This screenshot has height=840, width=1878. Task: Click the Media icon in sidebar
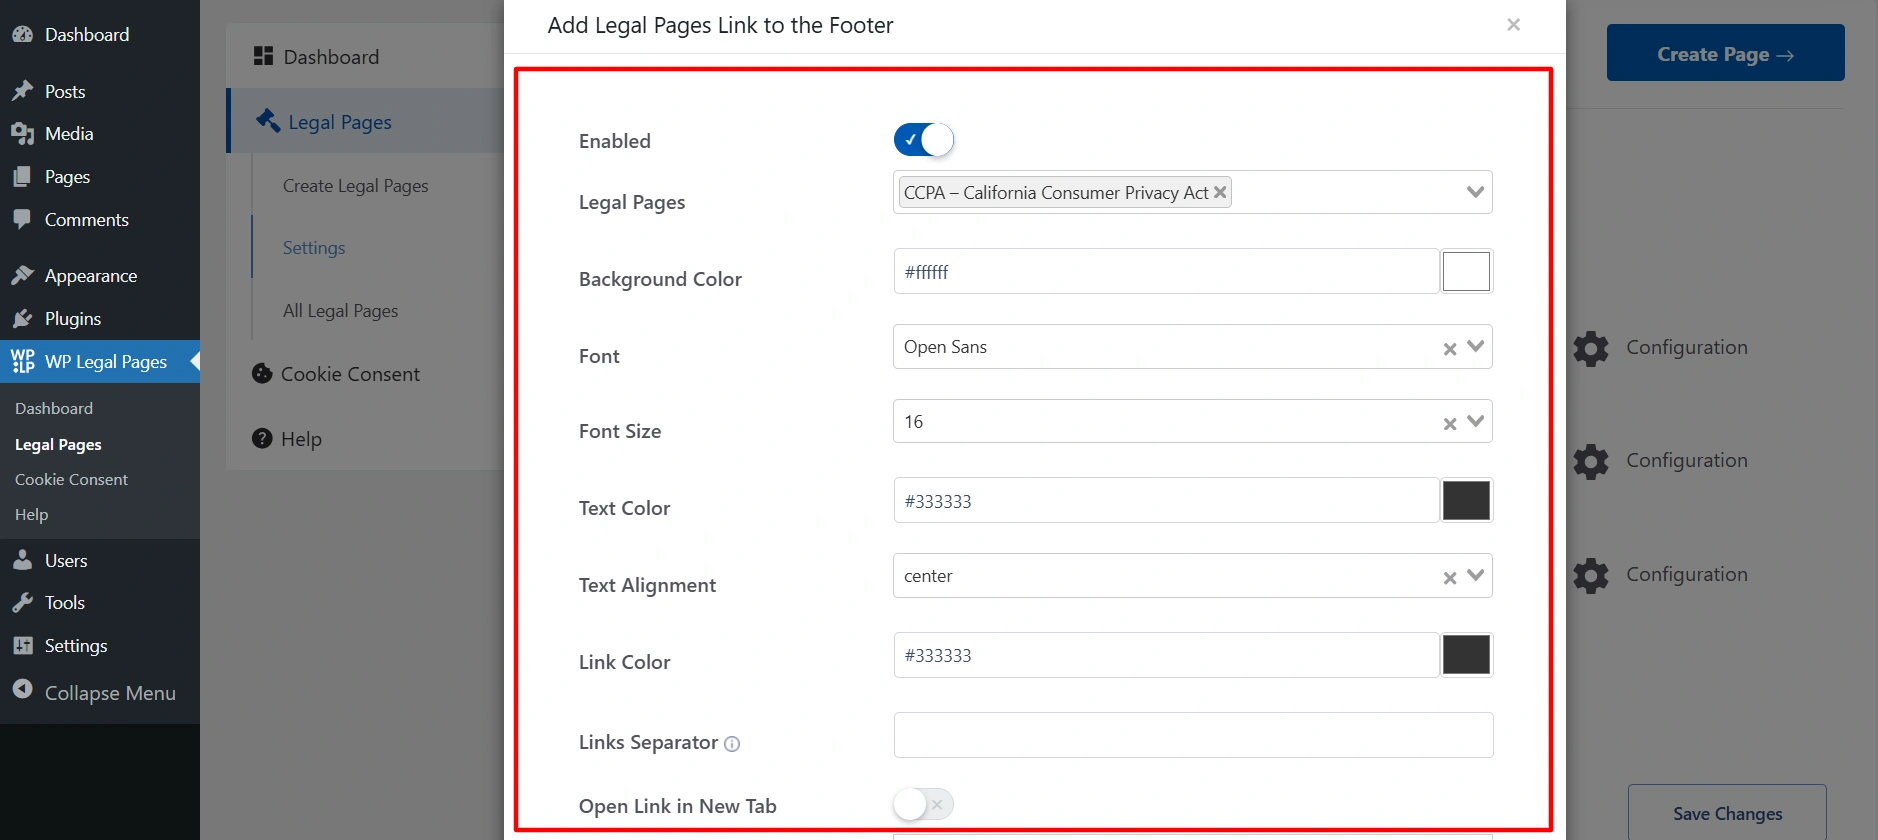click(22, 134)
